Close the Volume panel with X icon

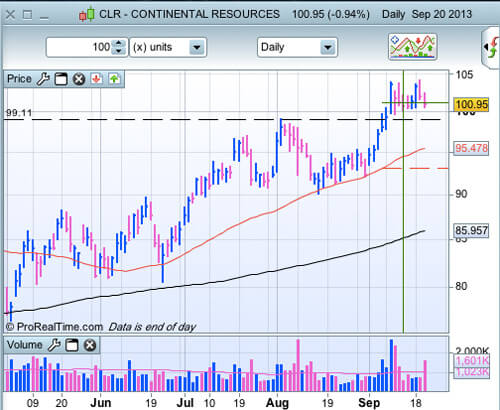(x=90, y=345)
